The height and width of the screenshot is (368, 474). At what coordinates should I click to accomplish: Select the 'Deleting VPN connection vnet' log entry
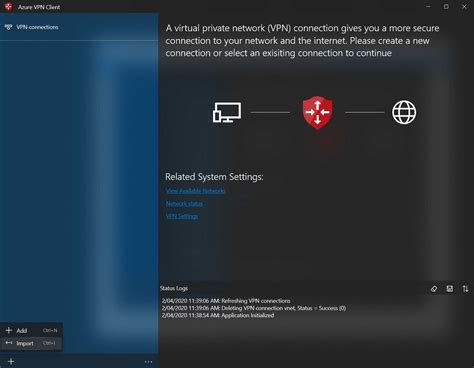[254, 308]
